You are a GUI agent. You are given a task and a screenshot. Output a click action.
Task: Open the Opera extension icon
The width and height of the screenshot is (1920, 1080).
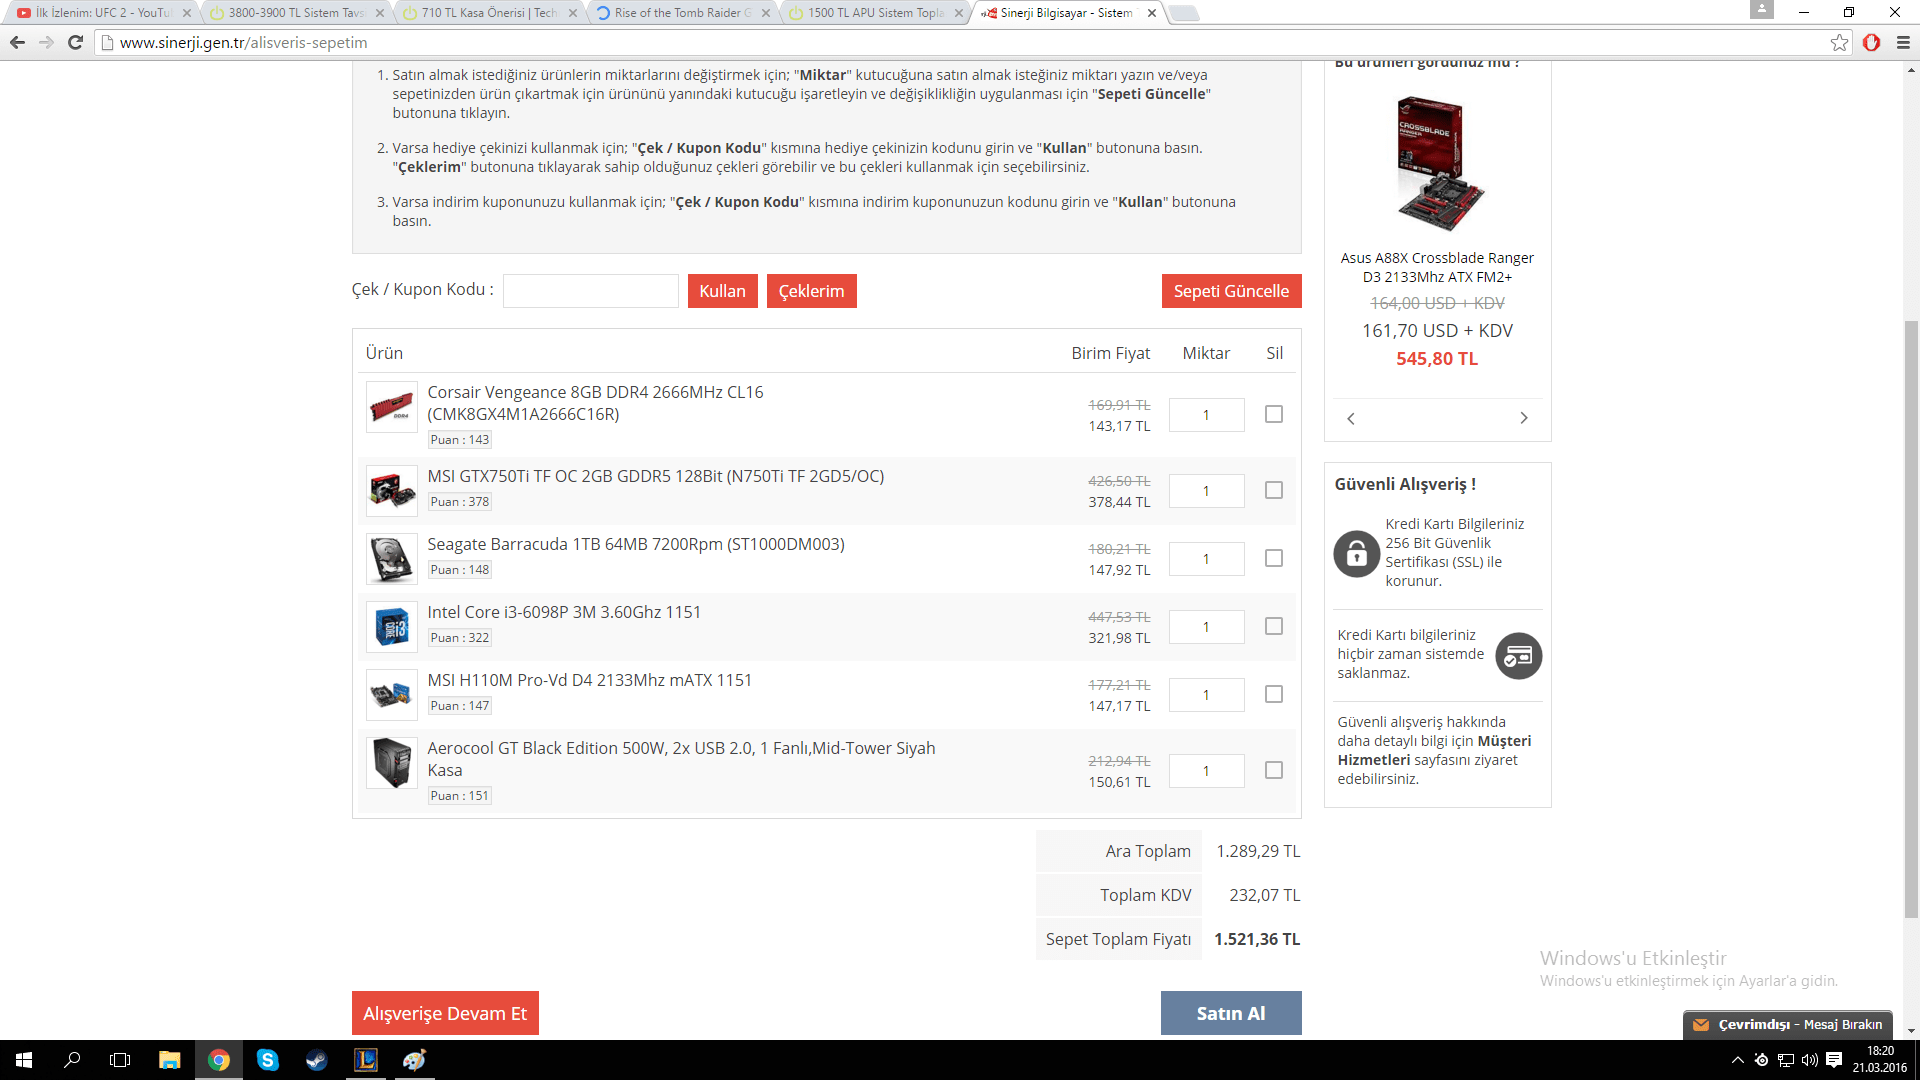tap(1871, 42)
